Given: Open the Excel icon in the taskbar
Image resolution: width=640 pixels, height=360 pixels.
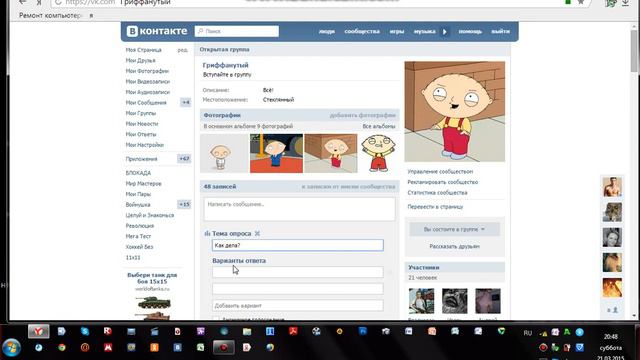Looking at the screenshot, I should point(200,347).
